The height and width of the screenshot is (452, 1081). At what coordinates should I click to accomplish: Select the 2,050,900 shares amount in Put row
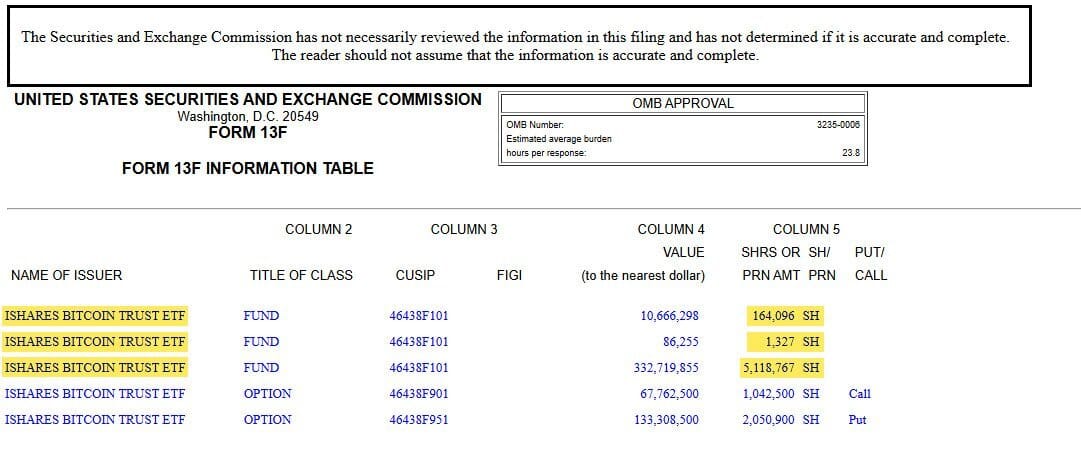769,420
